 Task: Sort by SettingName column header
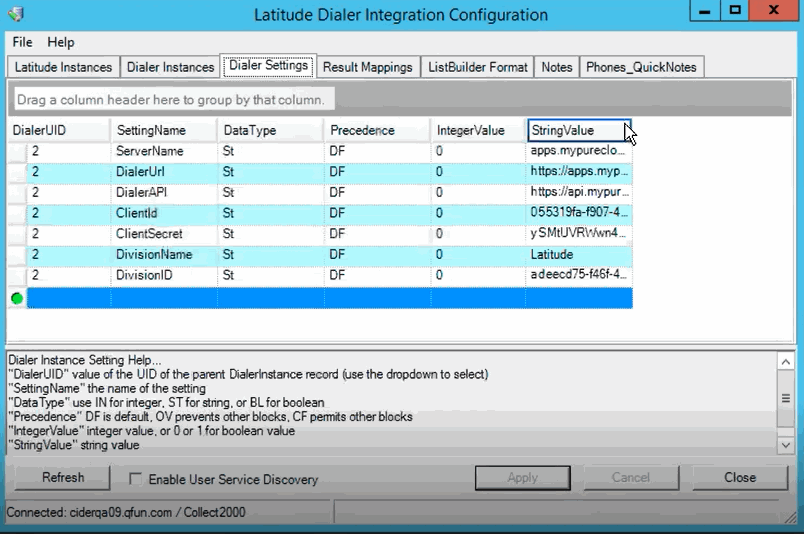click(164, 130)
